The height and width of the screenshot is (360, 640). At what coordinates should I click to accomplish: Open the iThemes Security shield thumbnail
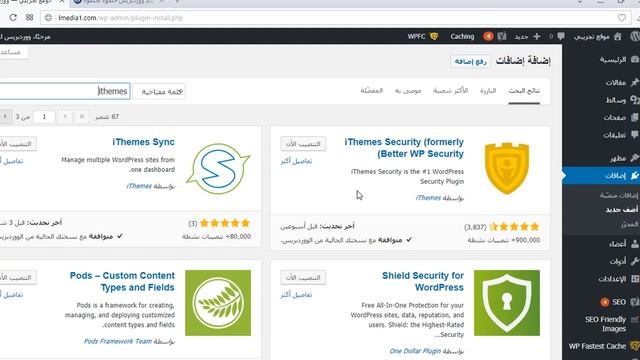507,168
